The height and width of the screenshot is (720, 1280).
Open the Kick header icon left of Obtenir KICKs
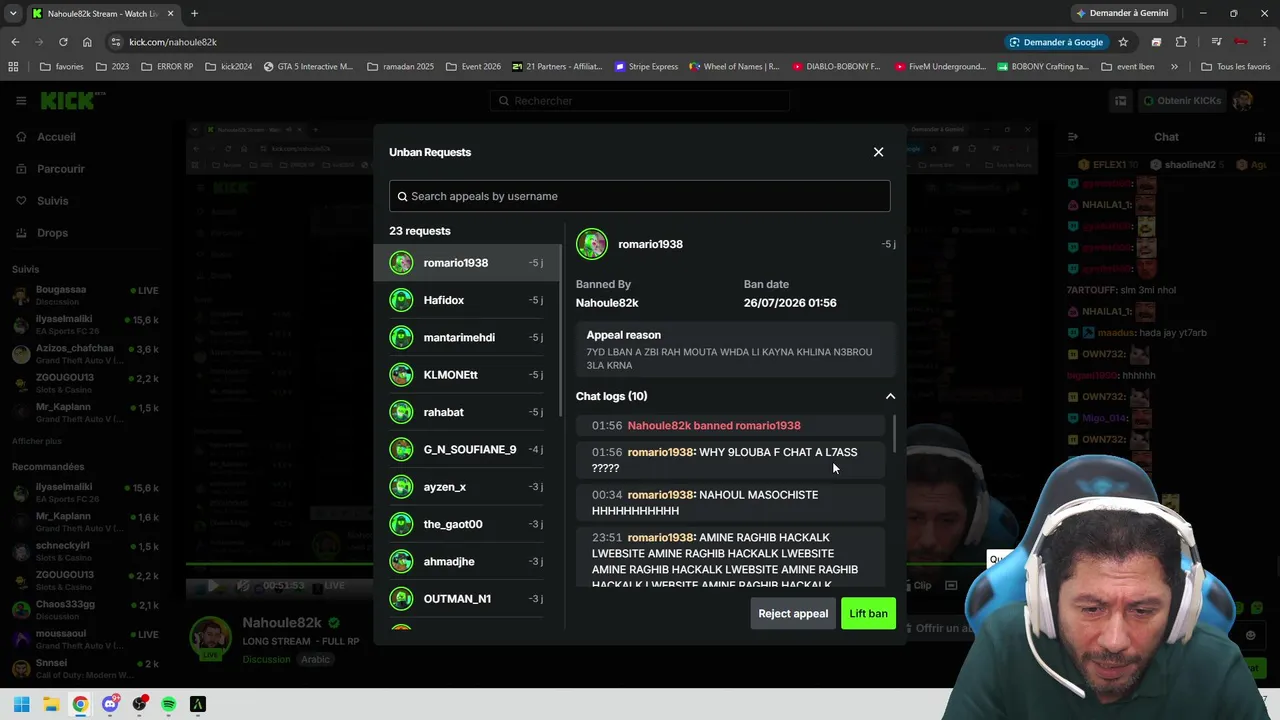pyautogui.click(x=1121, y=101)
